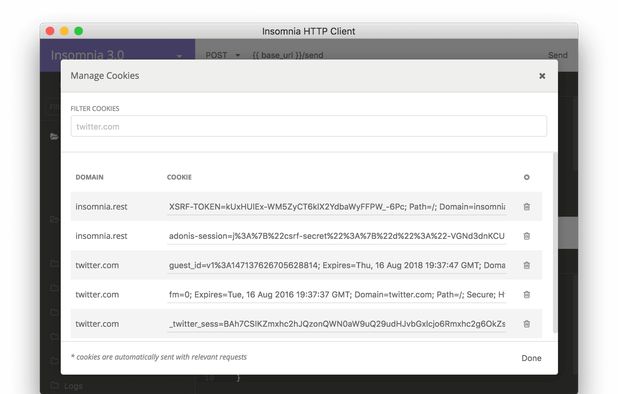
Task: Click the Send button behind the dialog
Action: [x=558, y=55]
